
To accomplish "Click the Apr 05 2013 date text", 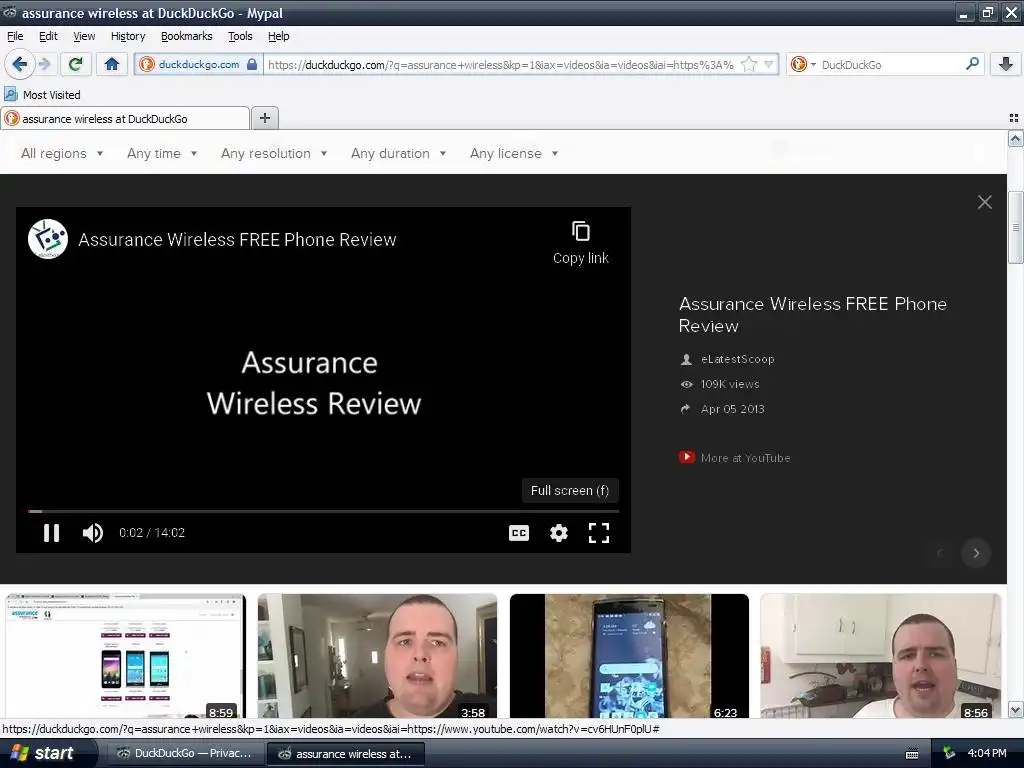I will pos(732,409).
